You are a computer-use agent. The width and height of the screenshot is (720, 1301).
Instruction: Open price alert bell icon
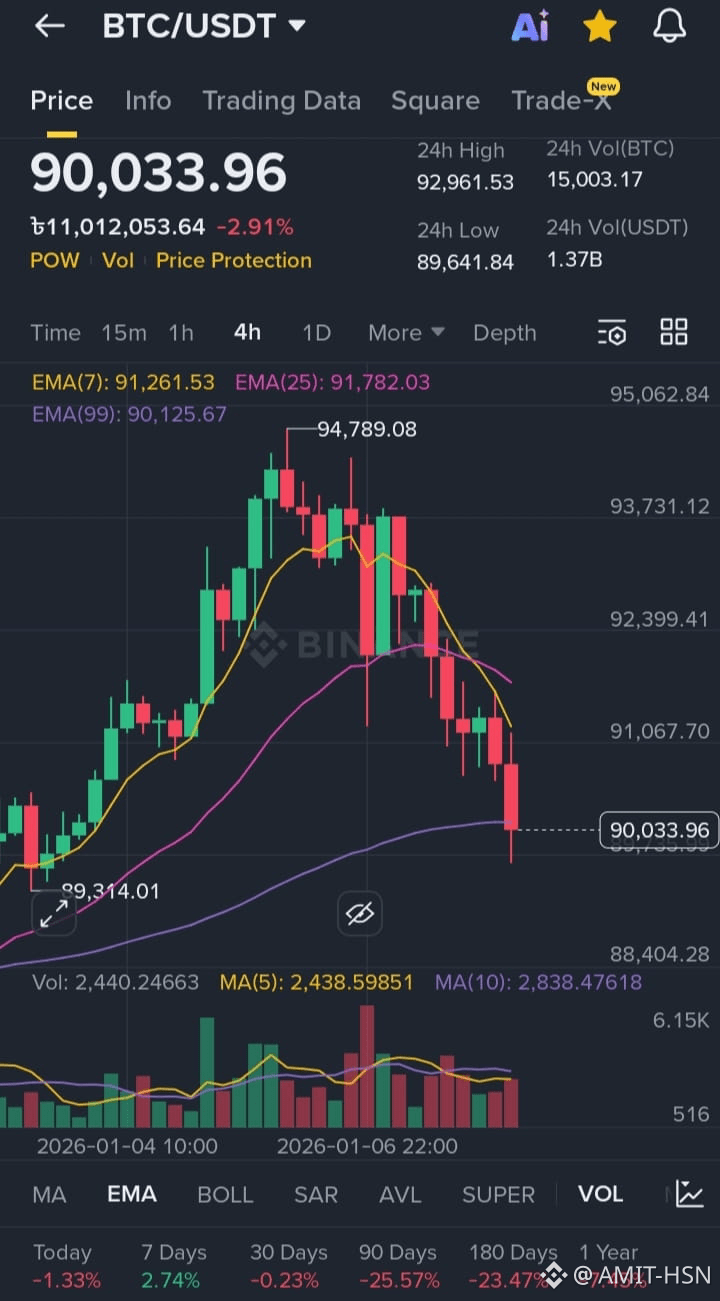(669, 27)
